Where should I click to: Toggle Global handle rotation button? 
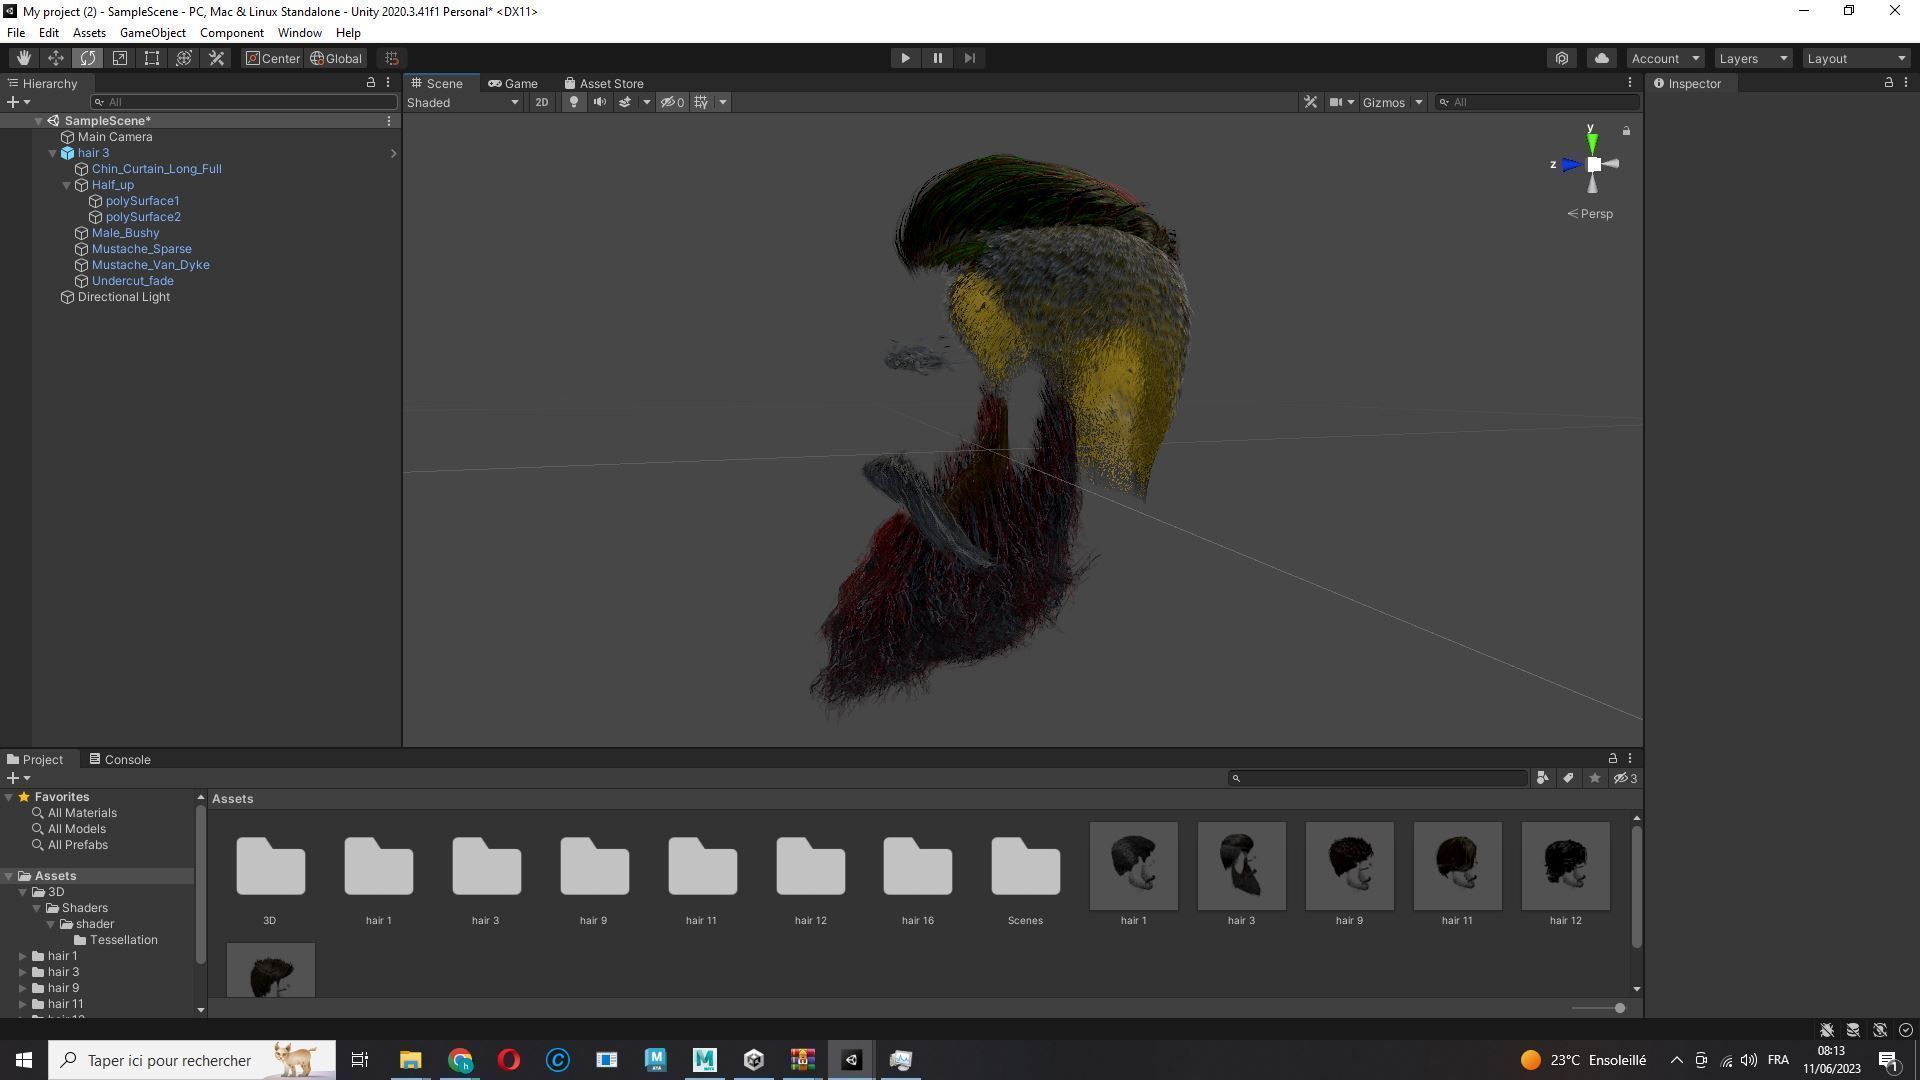click(336, 58)
